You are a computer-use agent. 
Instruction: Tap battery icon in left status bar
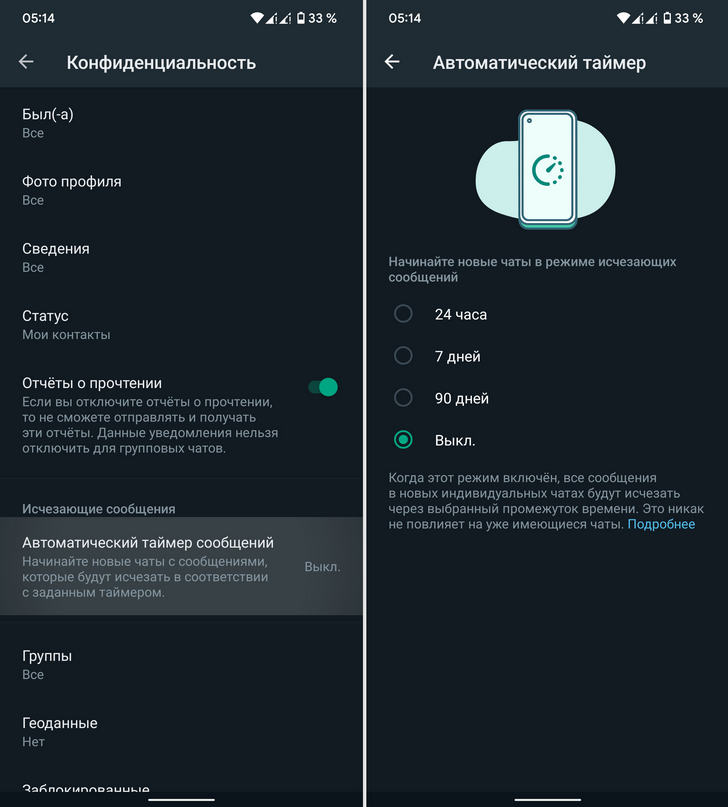[x=300, y=18]
